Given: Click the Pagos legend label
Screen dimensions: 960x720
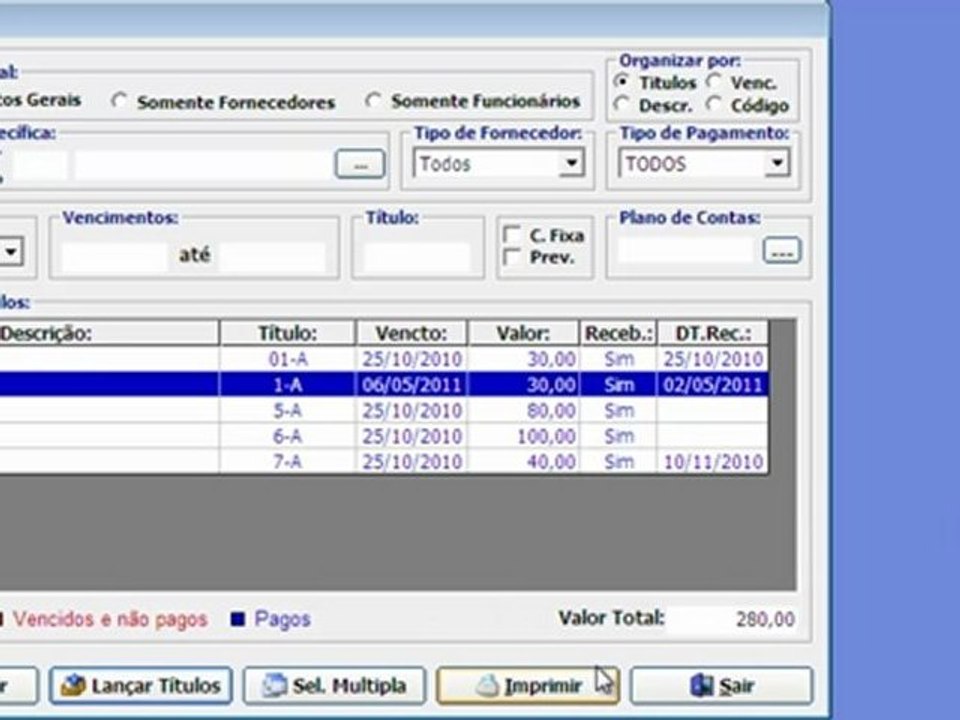Looking at the screenshot, I should [282, 619].
